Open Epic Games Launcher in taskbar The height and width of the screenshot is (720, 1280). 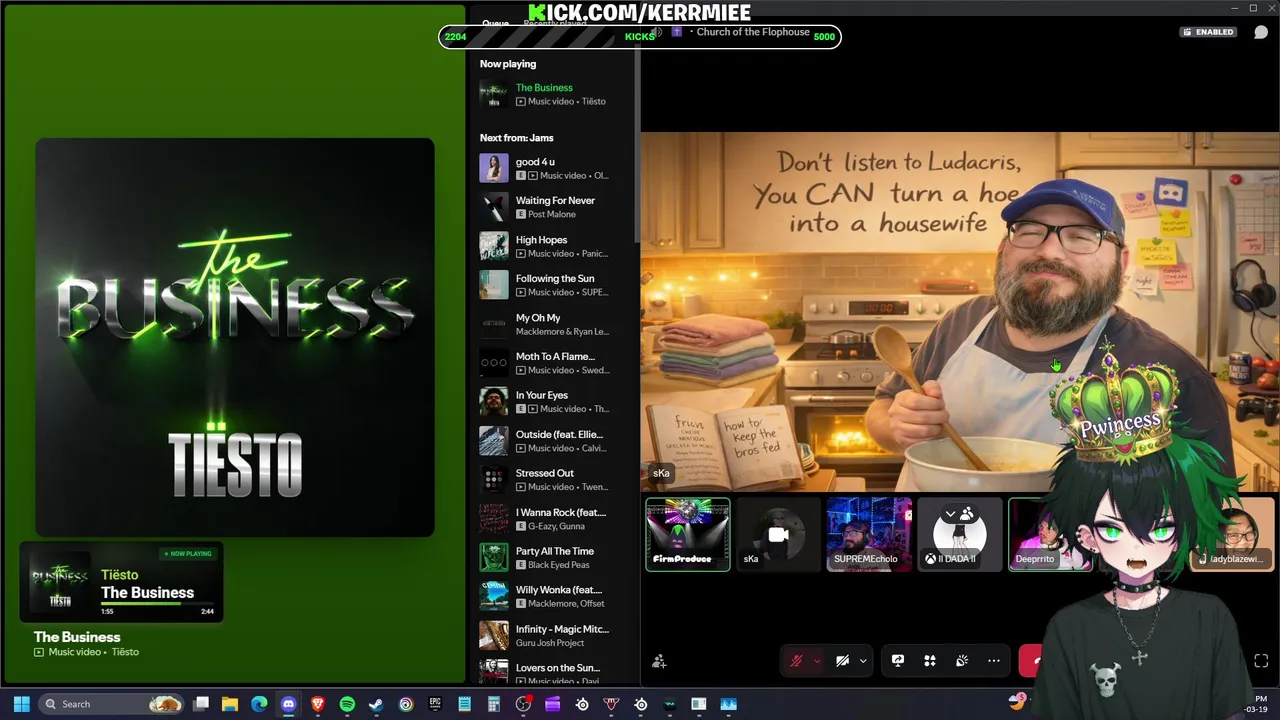coord(435,704)
